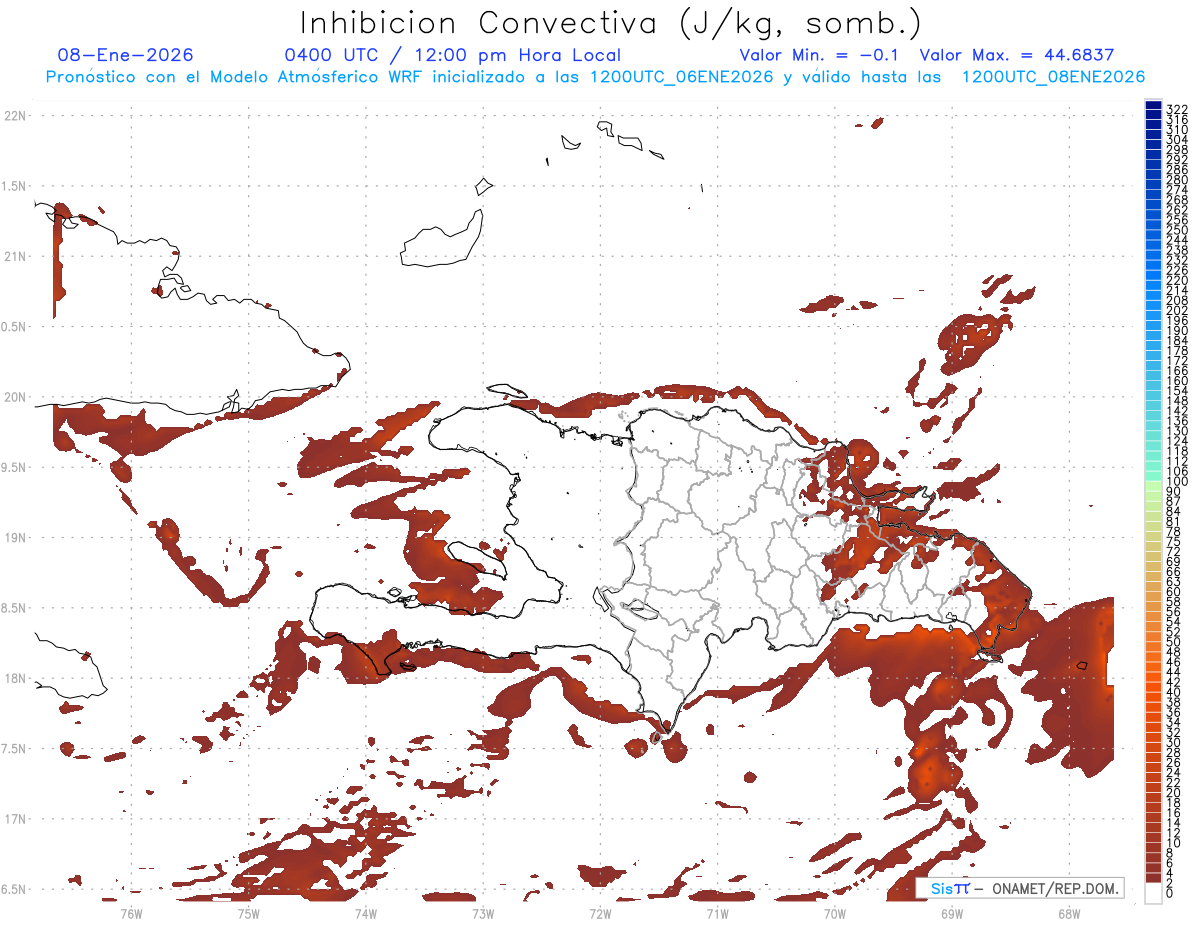Click the "SisTT - ONAMET/REP.DOM." credit box

click(1020, 888)
